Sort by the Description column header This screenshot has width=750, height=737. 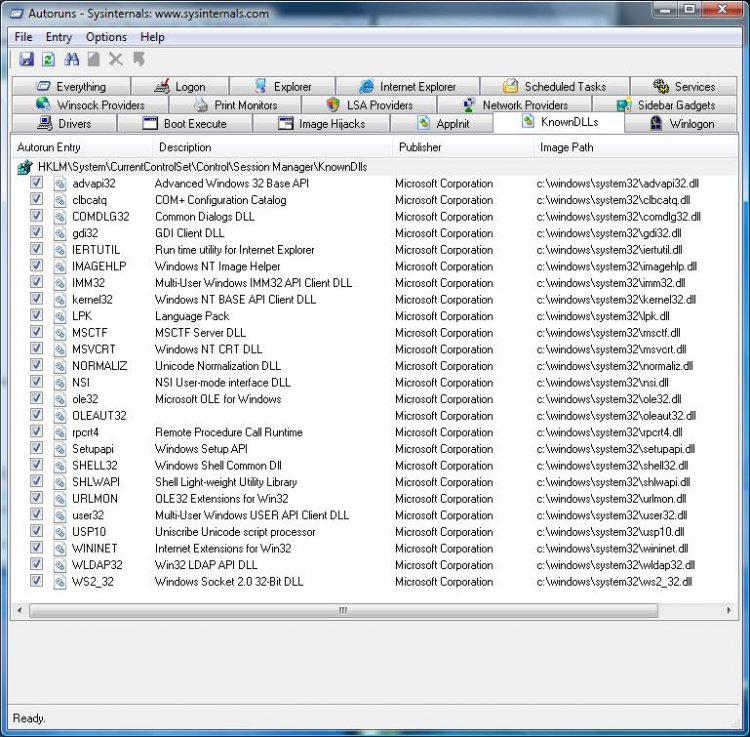[x=272, y=147]
